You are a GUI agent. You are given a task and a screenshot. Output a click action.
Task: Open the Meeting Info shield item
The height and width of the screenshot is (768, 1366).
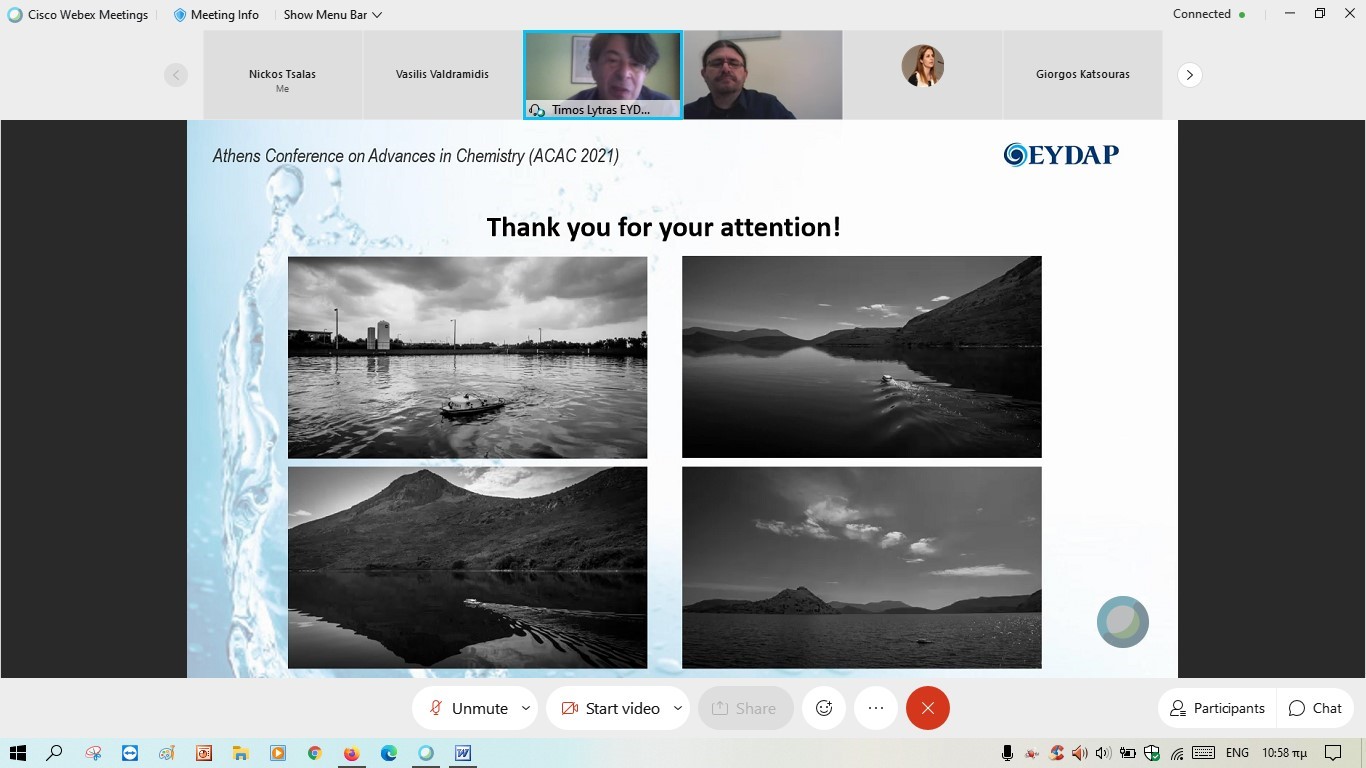pyautogui.click(x=216, y=15)
